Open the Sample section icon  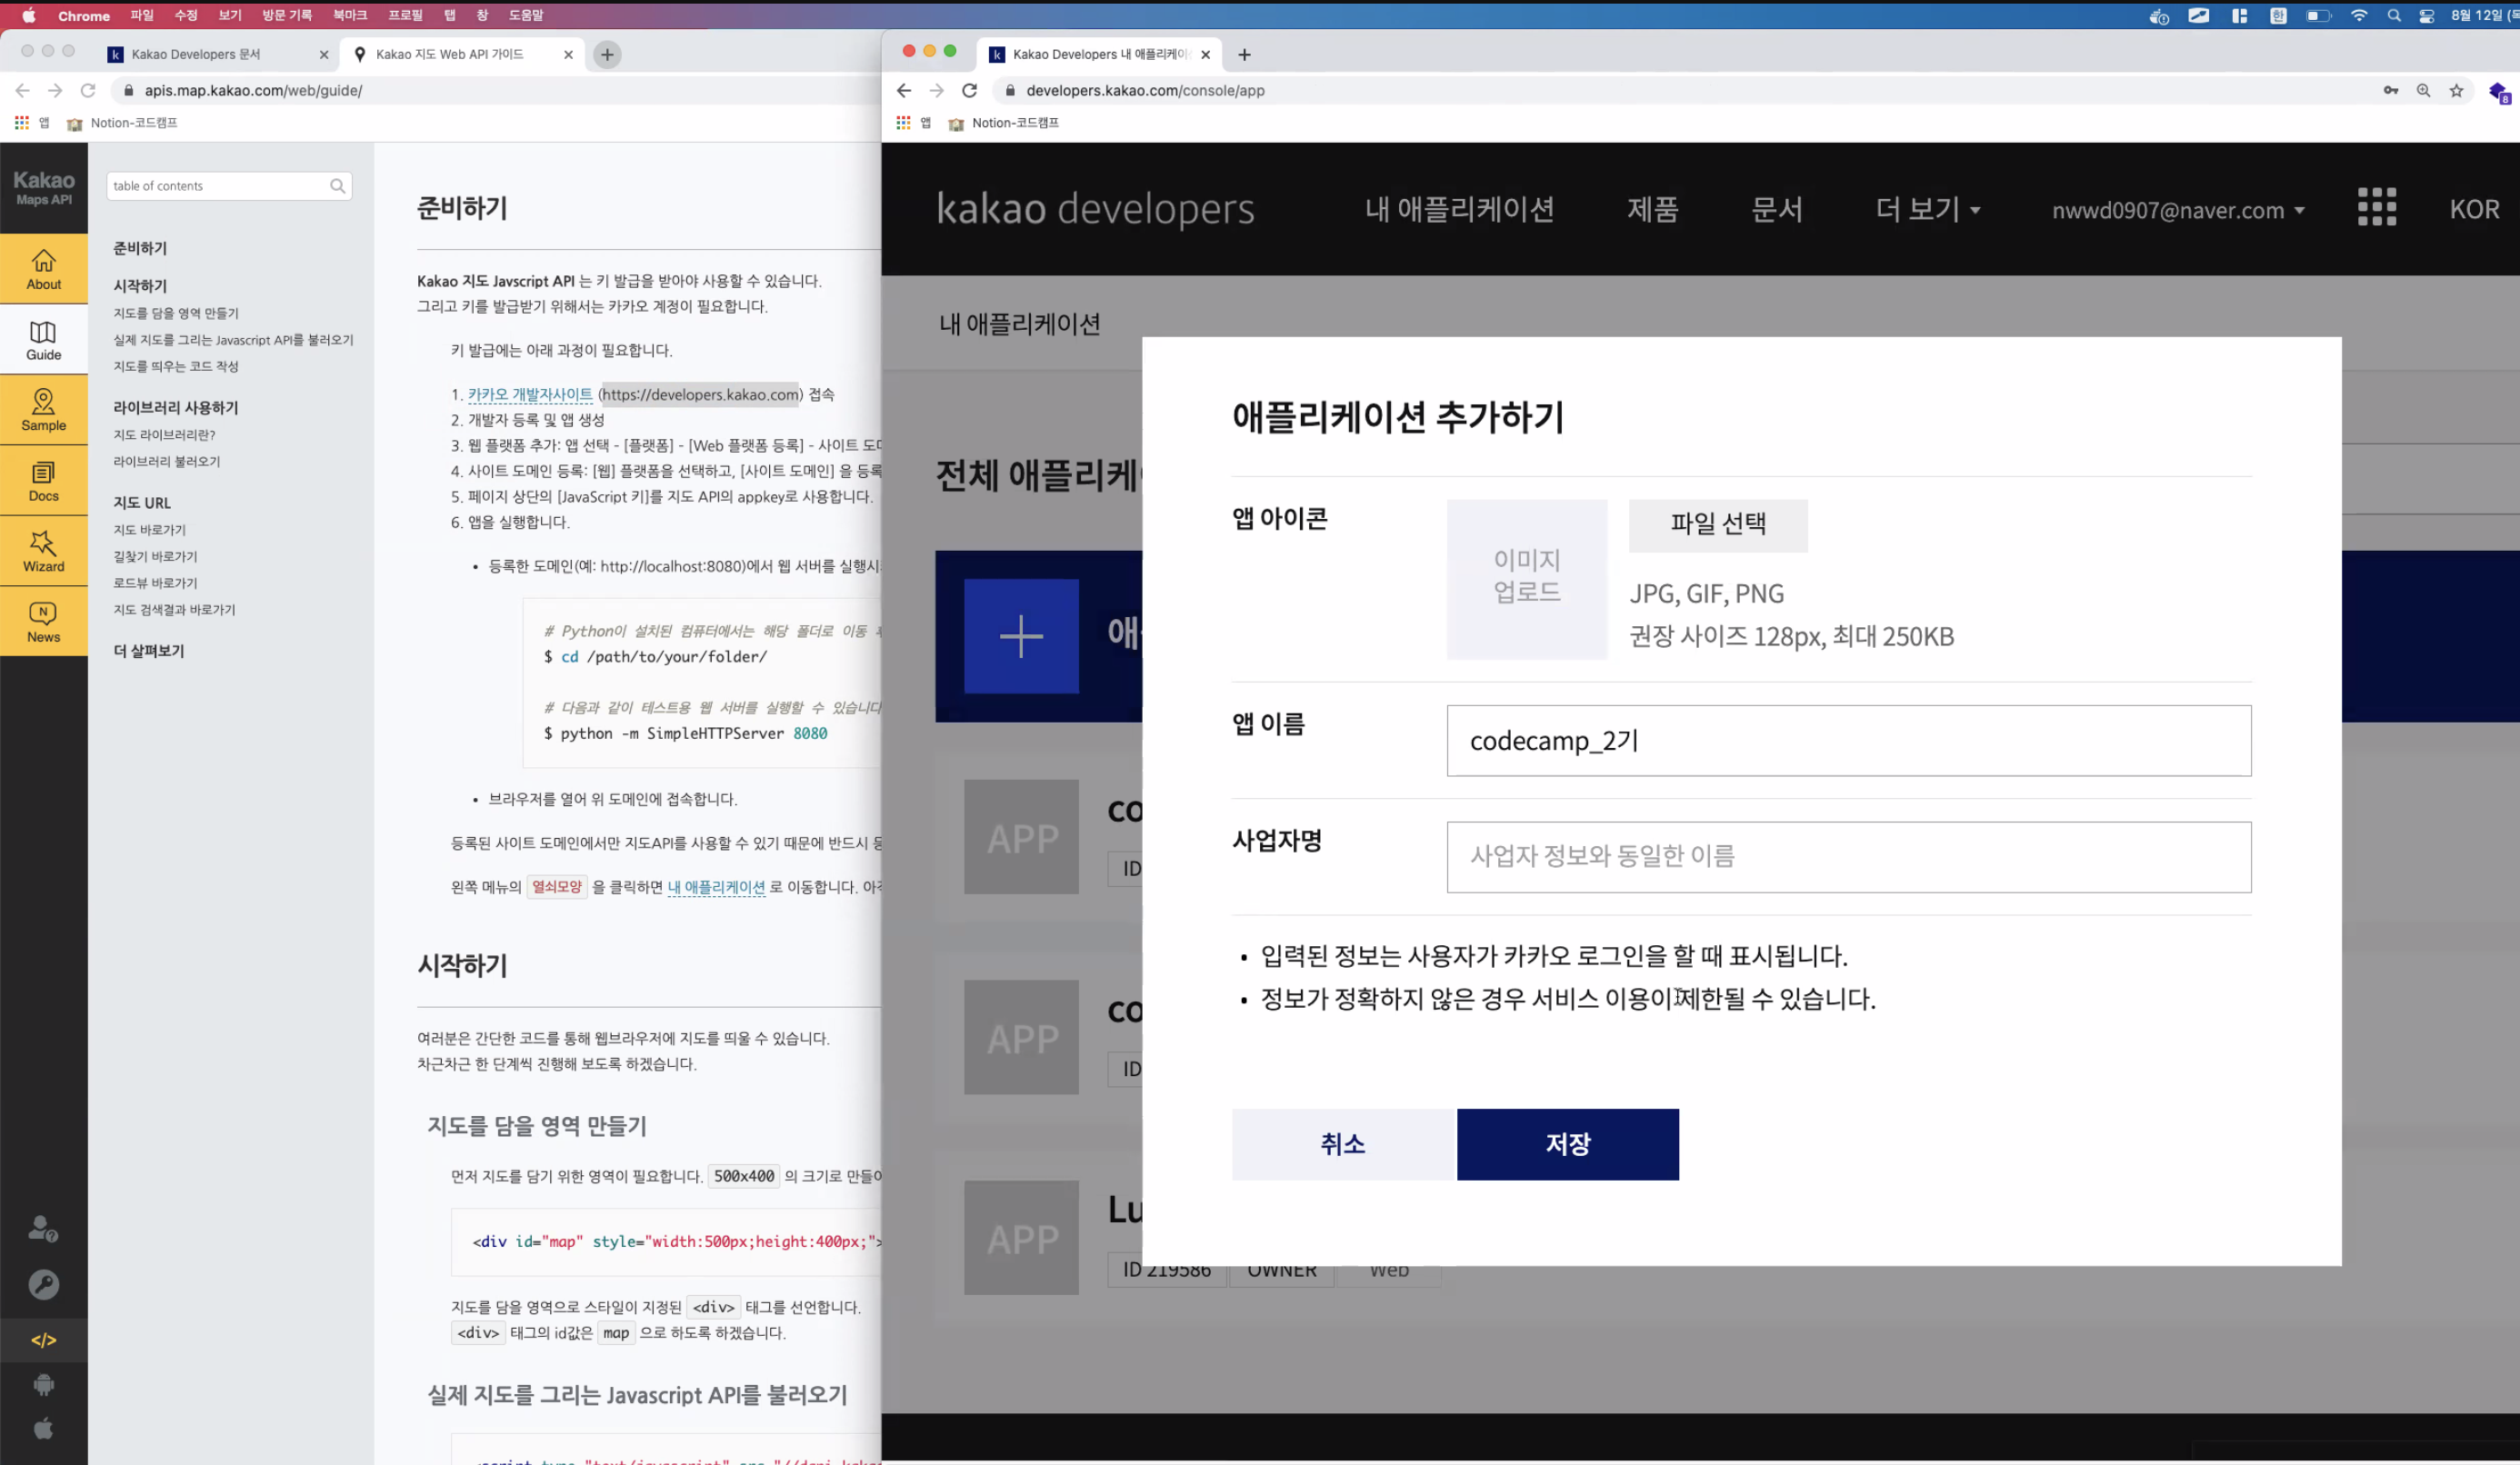point(43,410)
